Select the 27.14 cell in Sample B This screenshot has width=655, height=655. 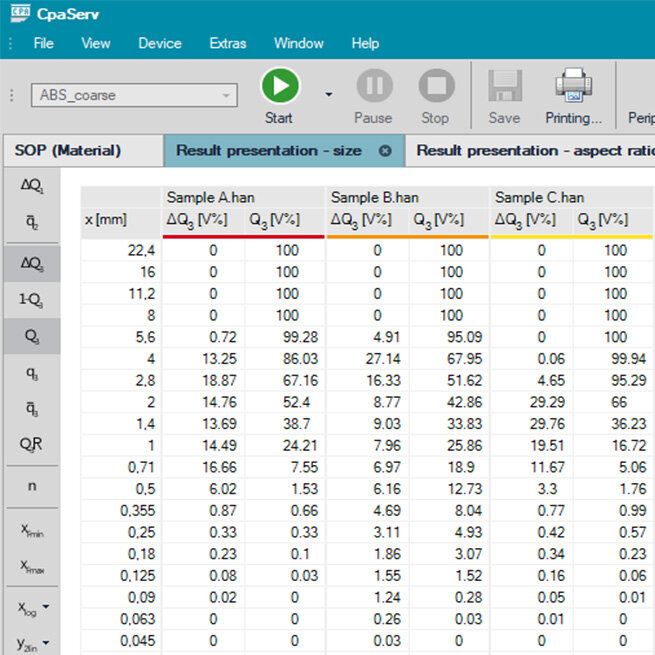point(367,359)
